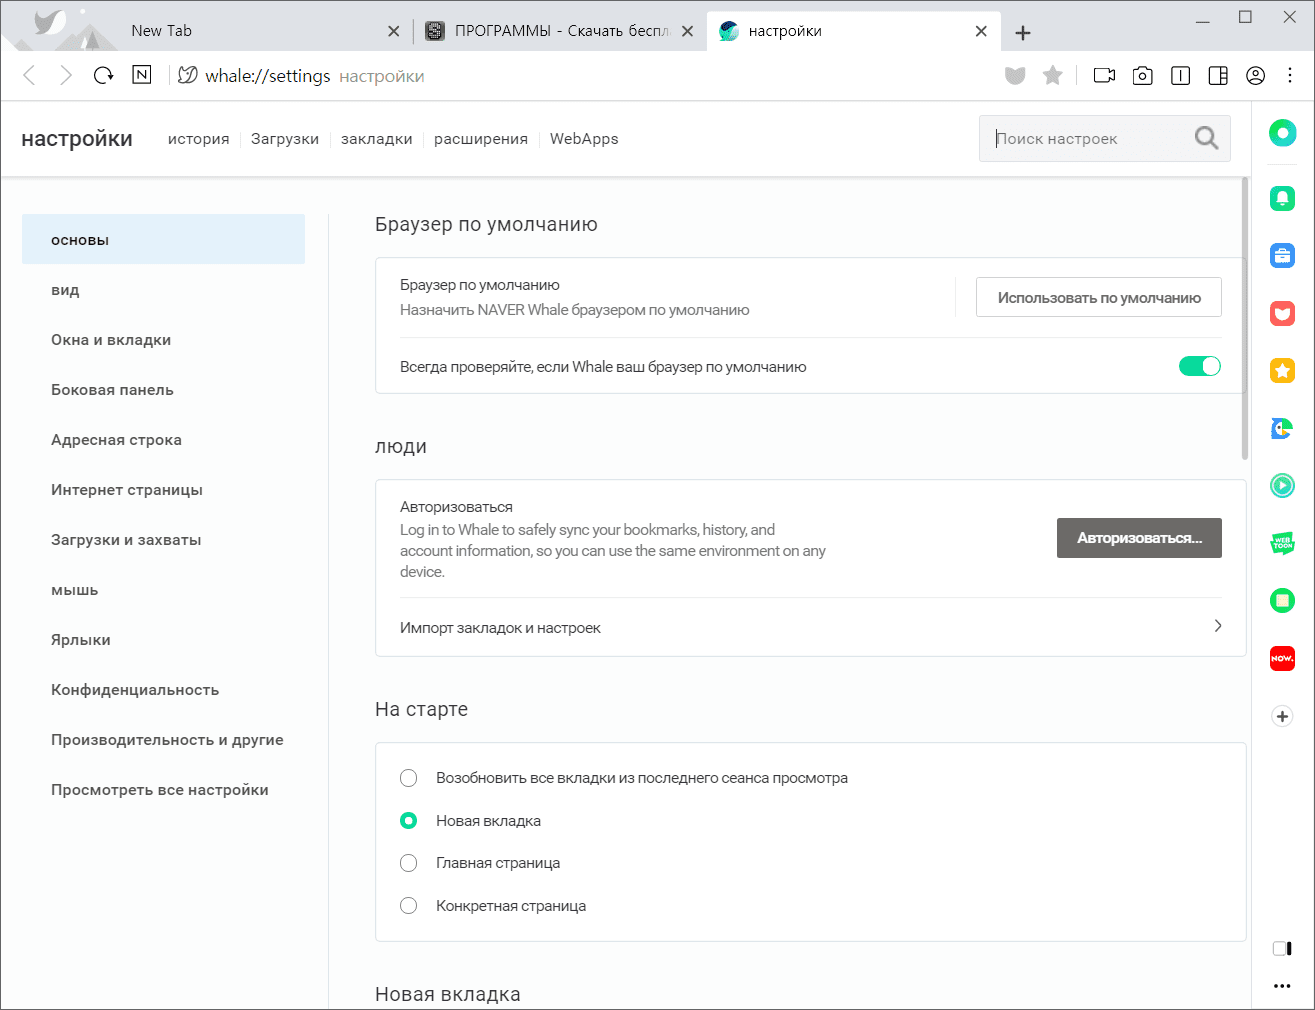Click the reload page icon
The image size is (1315, 1010).
[104, 75]
